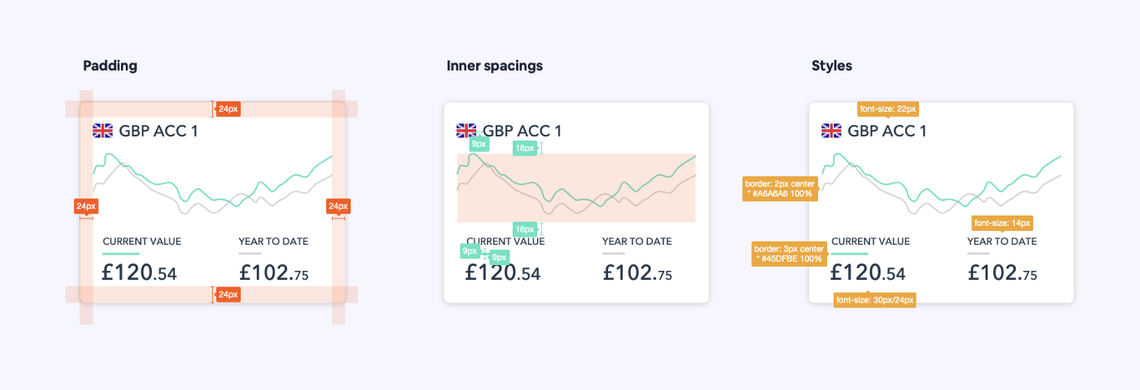Viewport: 1140px width, 390px height.
Task: Click the UK flag icon in Styles card
Action: (x=831, y=130)
